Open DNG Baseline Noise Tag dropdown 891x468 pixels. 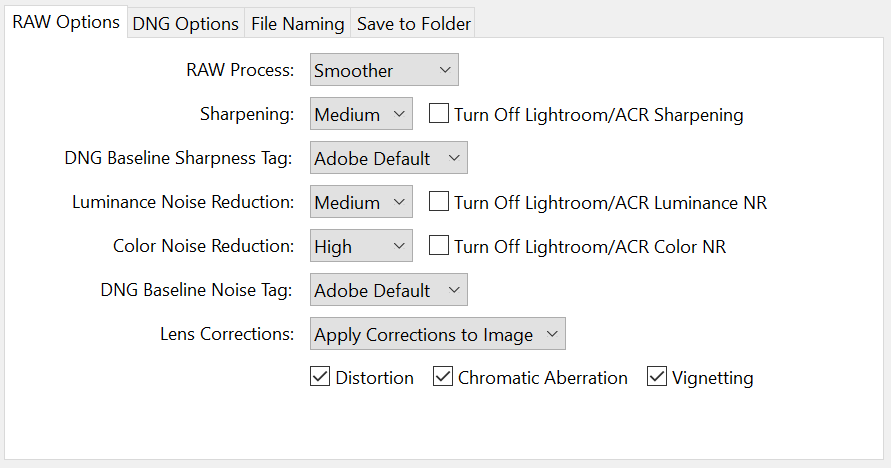pyautogui.click(x=388, y=291)
